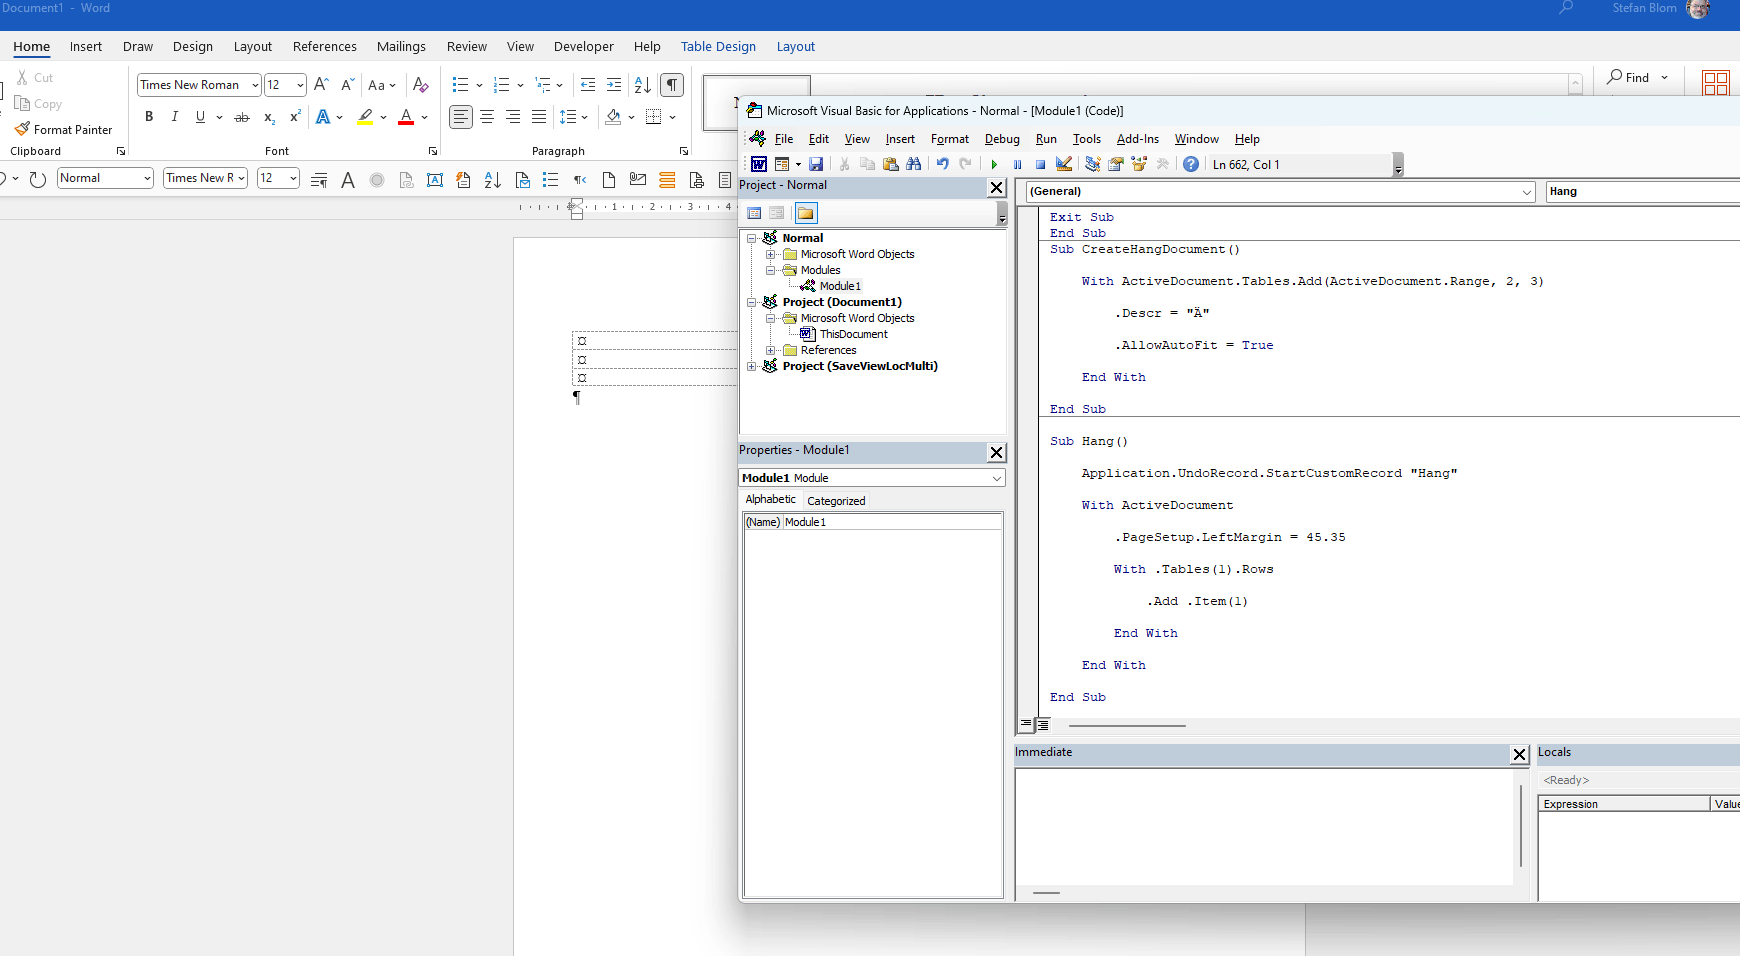
Task: Click the Paste icon in VBA toolbar
Action: (x=890, y=165)
